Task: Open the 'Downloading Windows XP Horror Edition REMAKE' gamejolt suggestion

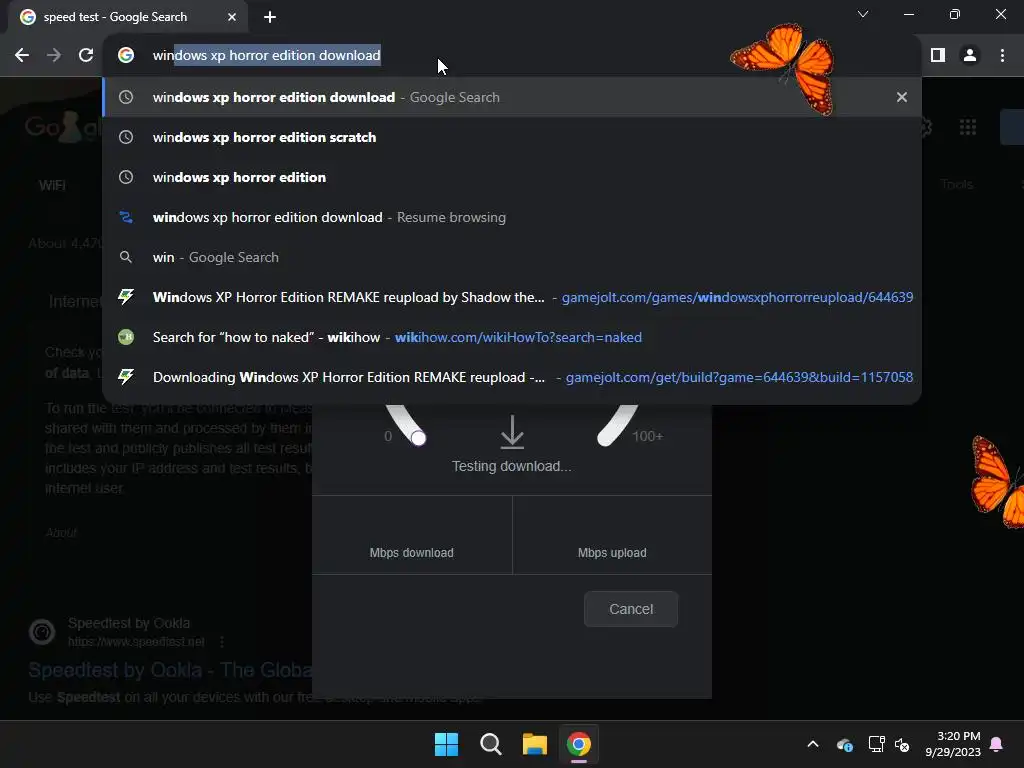Action: point(512,377)
